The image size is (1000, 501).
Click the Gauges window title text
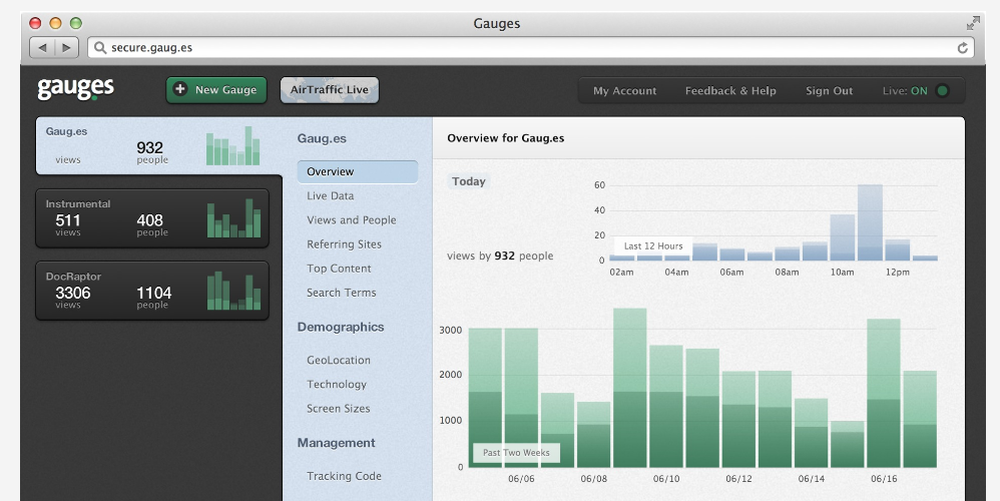[x=497, y=24]
